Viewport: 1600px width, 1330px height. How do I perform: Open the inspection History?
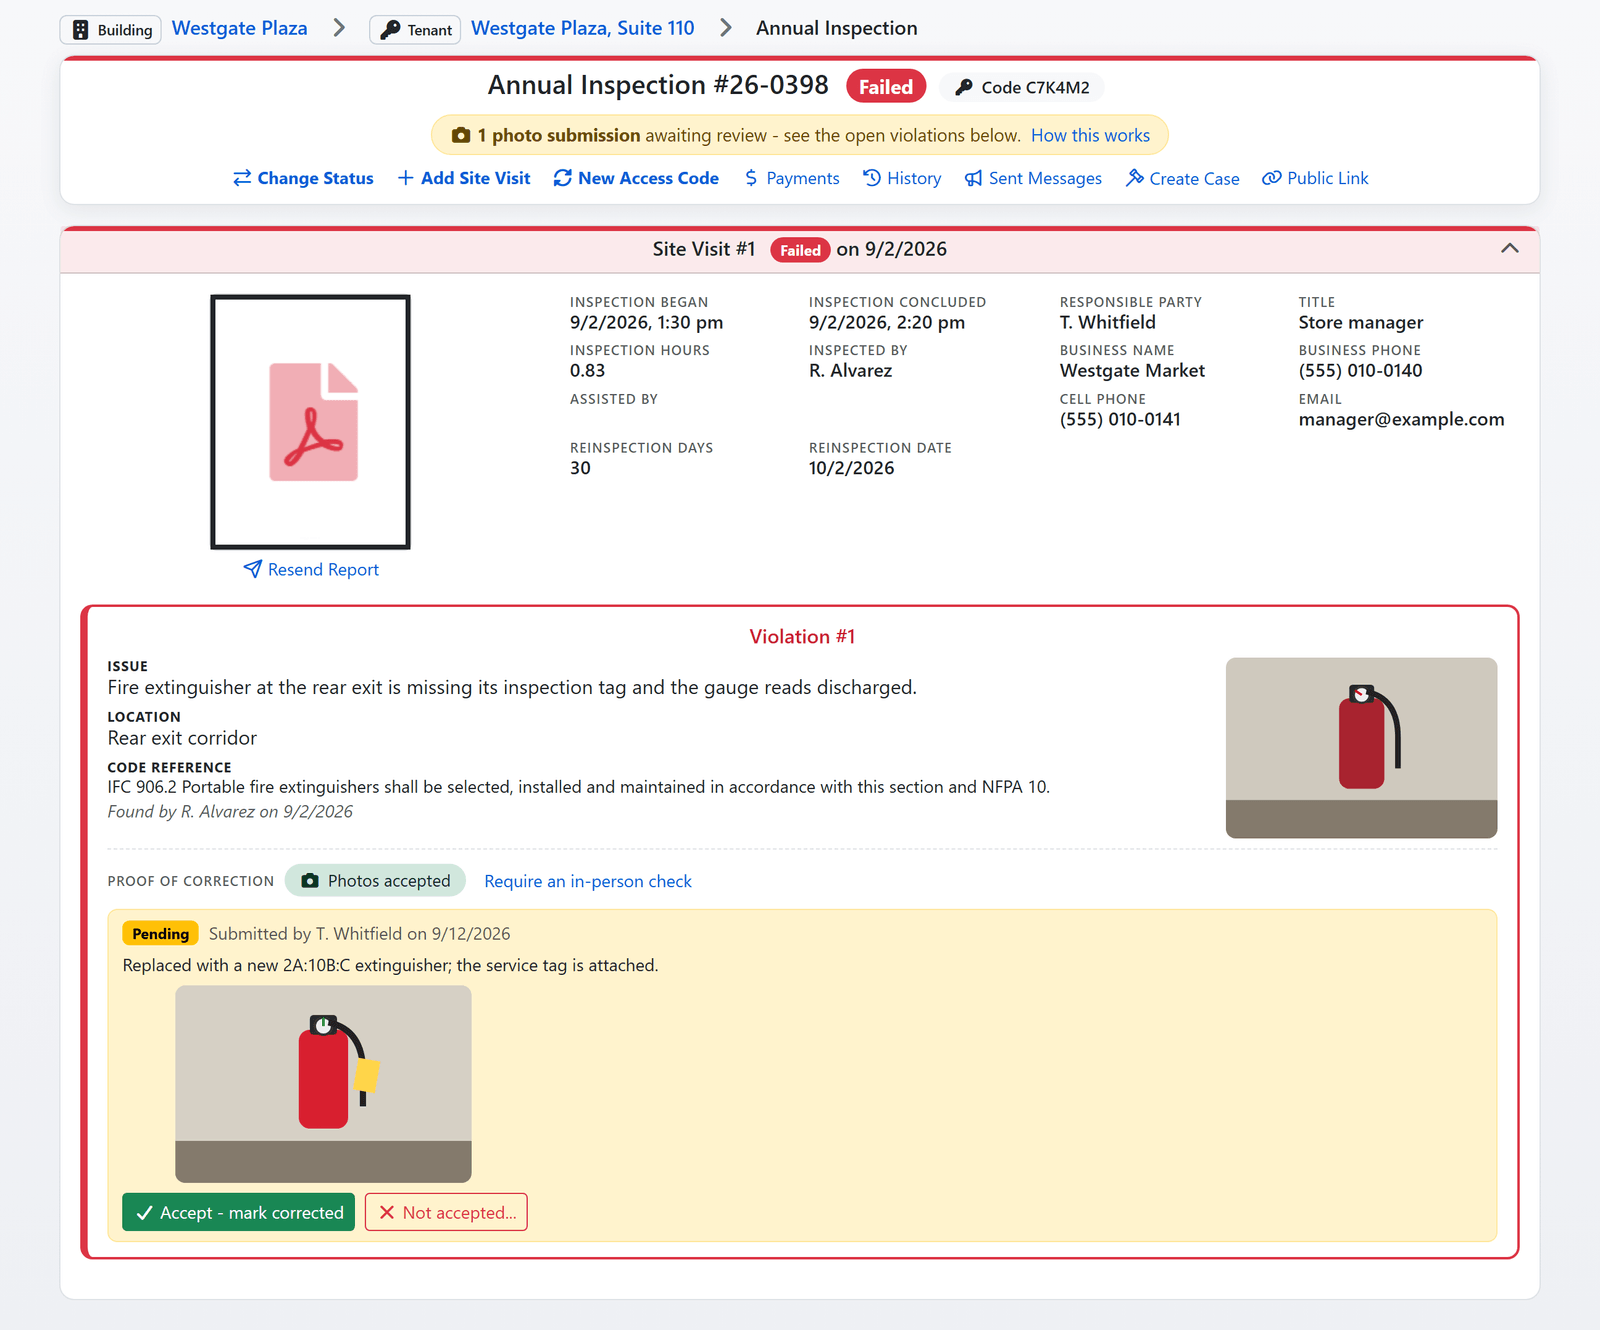click(x=902, y=178)
